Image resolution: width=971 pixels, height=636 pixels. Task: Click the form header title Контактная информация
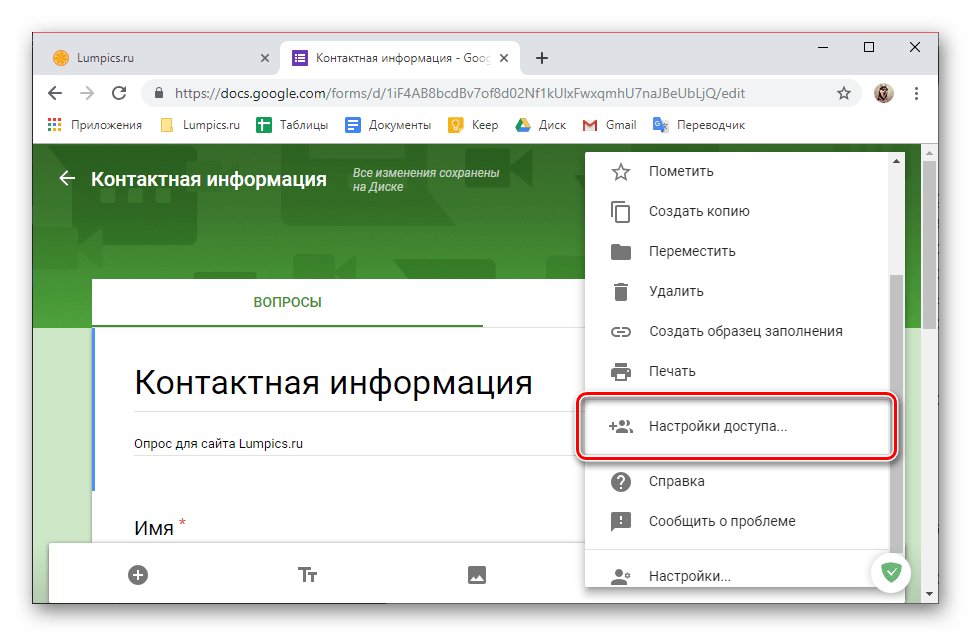[209, 179]
